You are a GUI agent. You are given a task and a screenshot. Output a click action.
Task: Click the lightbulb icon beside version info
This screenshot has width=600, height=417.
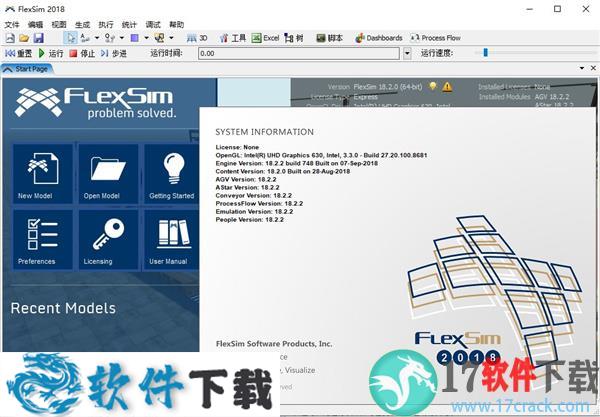pyautogui.click(x=433, y=86)
